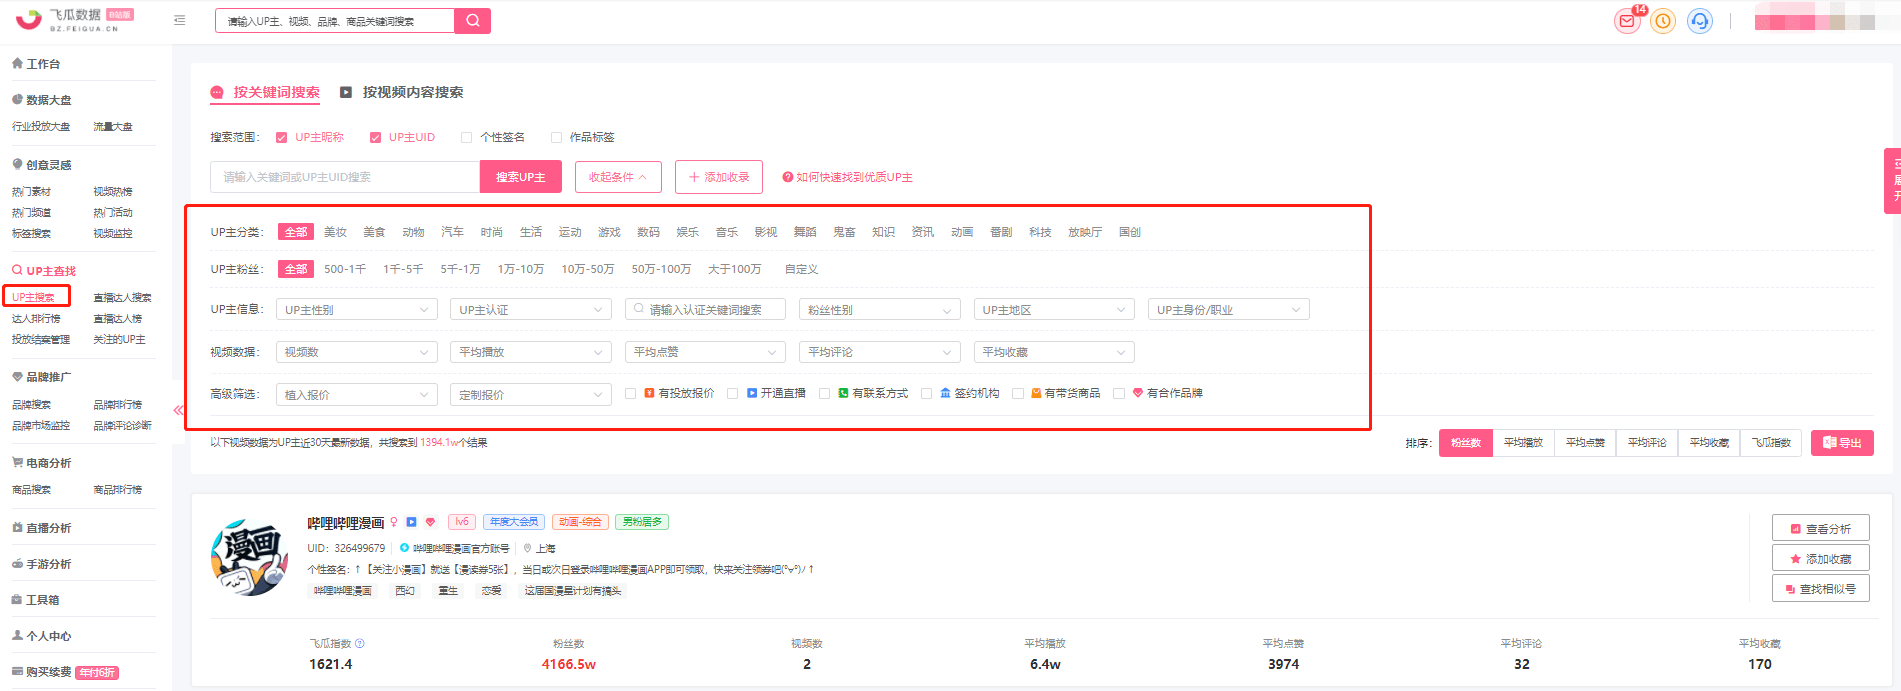Open the 定制报价 dropdown

click(531, 395)
